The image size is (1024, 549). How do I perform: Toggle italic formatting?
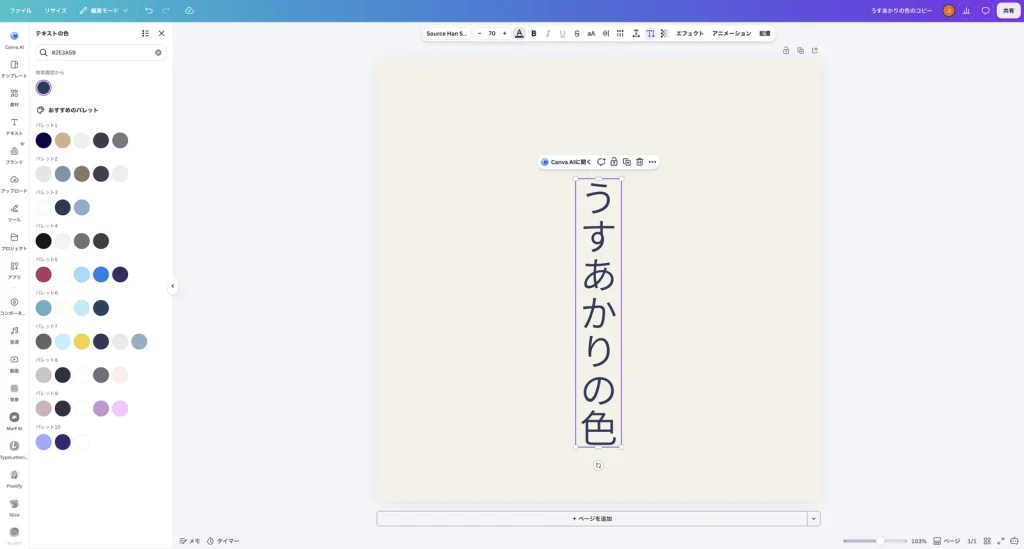pyautogui.click(x=548, y=33)
